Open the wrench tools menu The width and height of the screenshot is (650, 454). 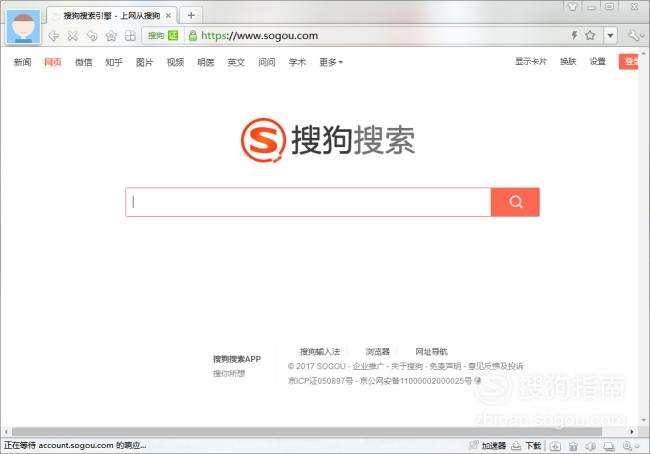634,36
